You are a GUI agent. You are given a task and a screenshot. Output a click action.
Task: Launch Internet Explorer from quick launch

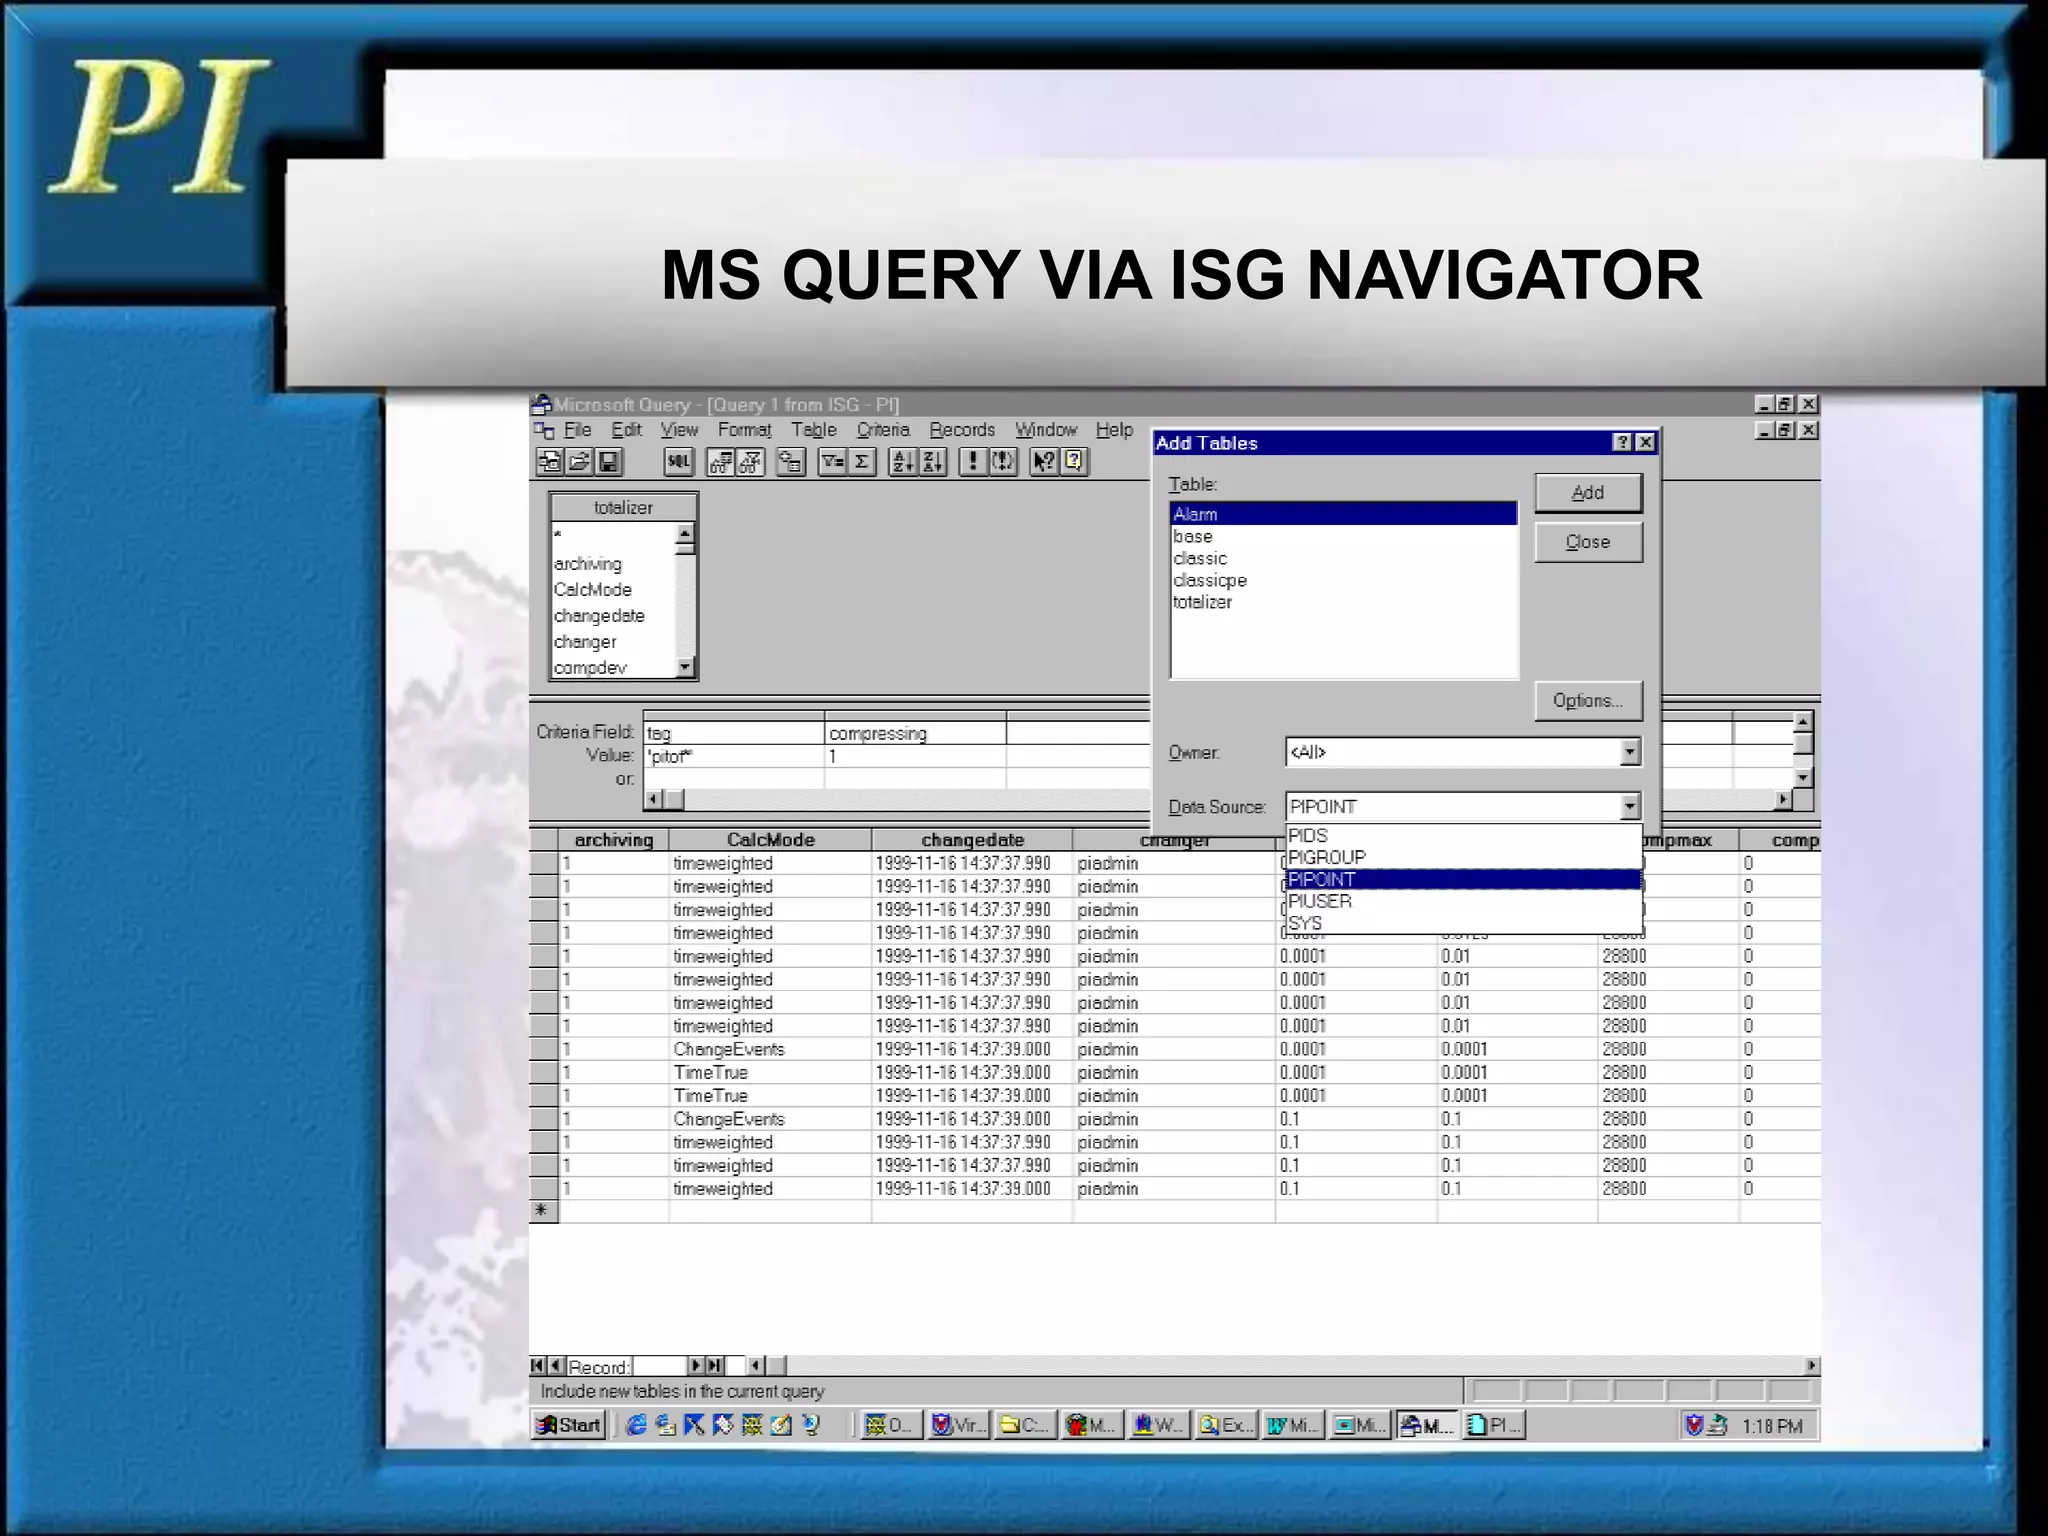[635, 1426]
